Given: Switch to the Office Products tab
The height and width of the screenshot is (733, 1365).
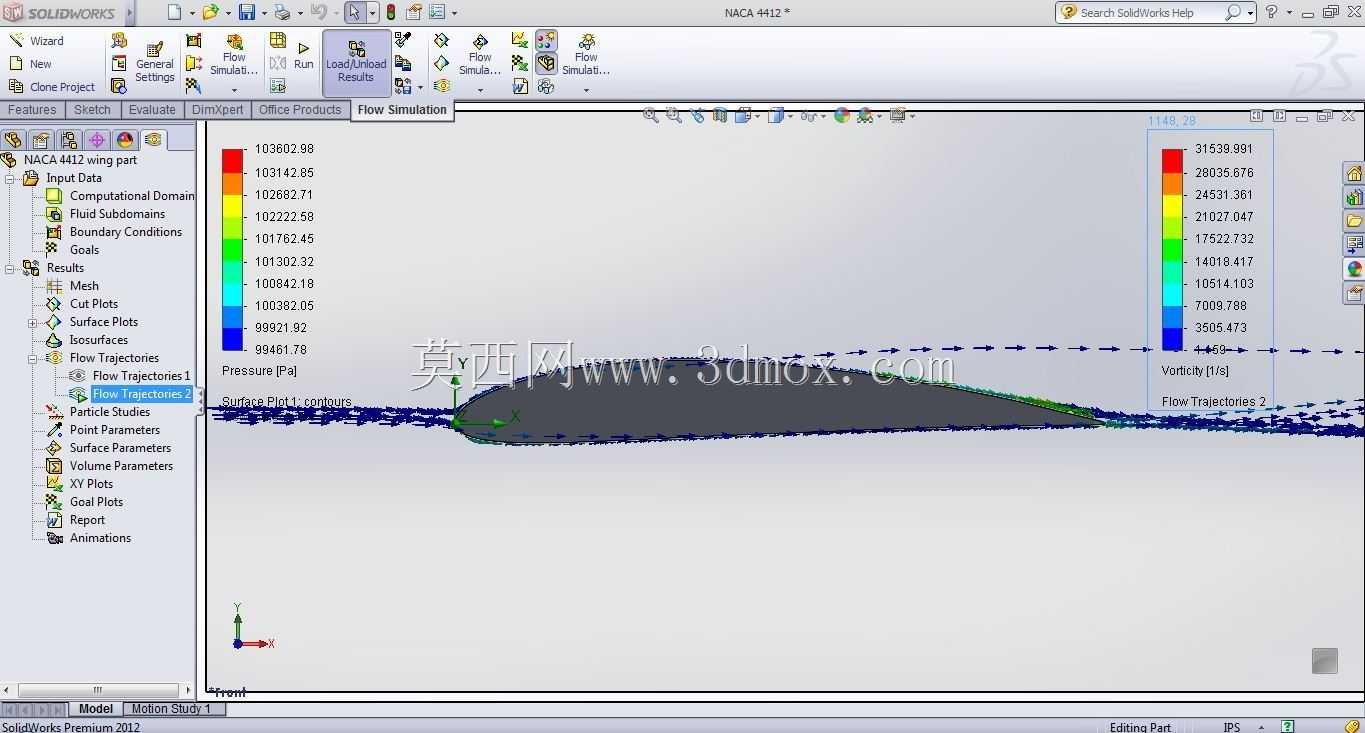Looking at the screenshot, I should 300,110.
